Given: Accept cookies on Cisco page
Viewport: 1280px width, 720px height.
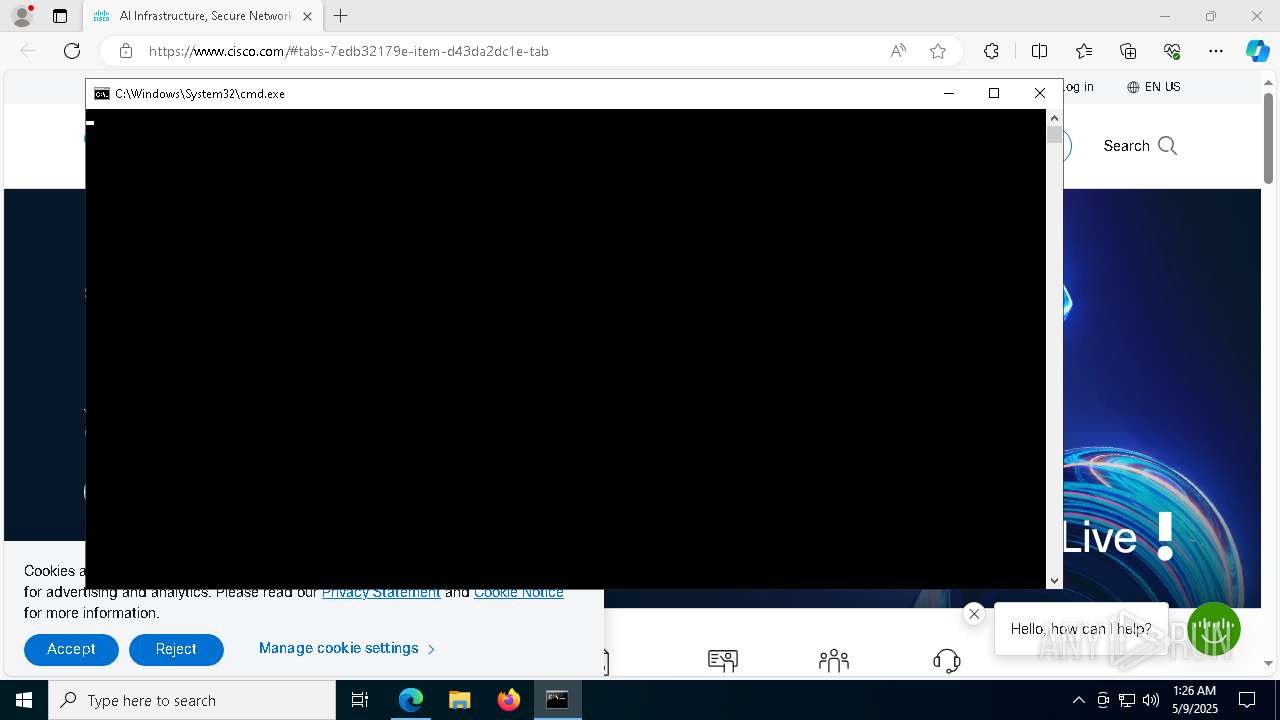Looking at the screenshot, I should click(x=71, y=649).
